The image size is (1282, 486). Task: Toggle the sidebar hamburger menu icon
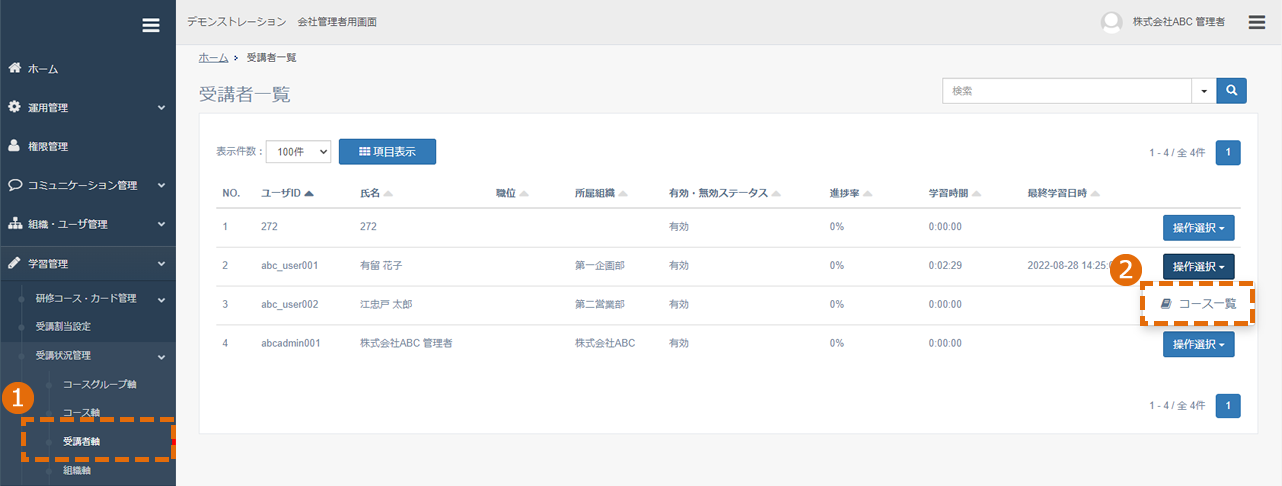click(151, 25)
